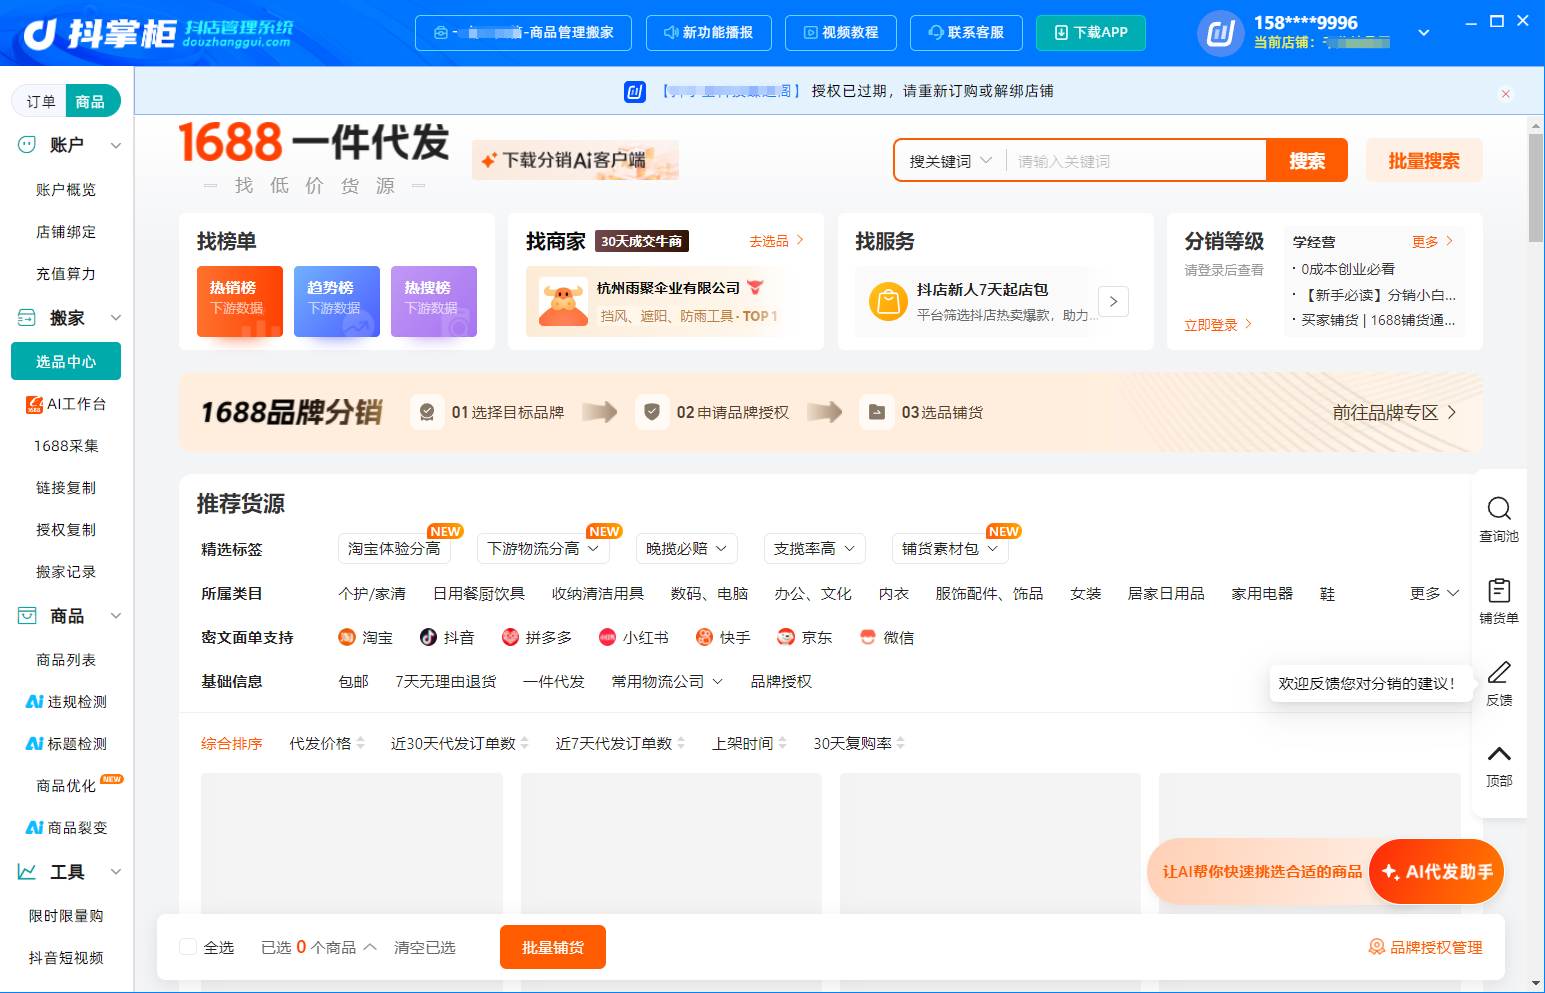Open the 铺货单 clipboard icon
The width and height of the screenshot is (1545, 993).
coord(1499,590)
